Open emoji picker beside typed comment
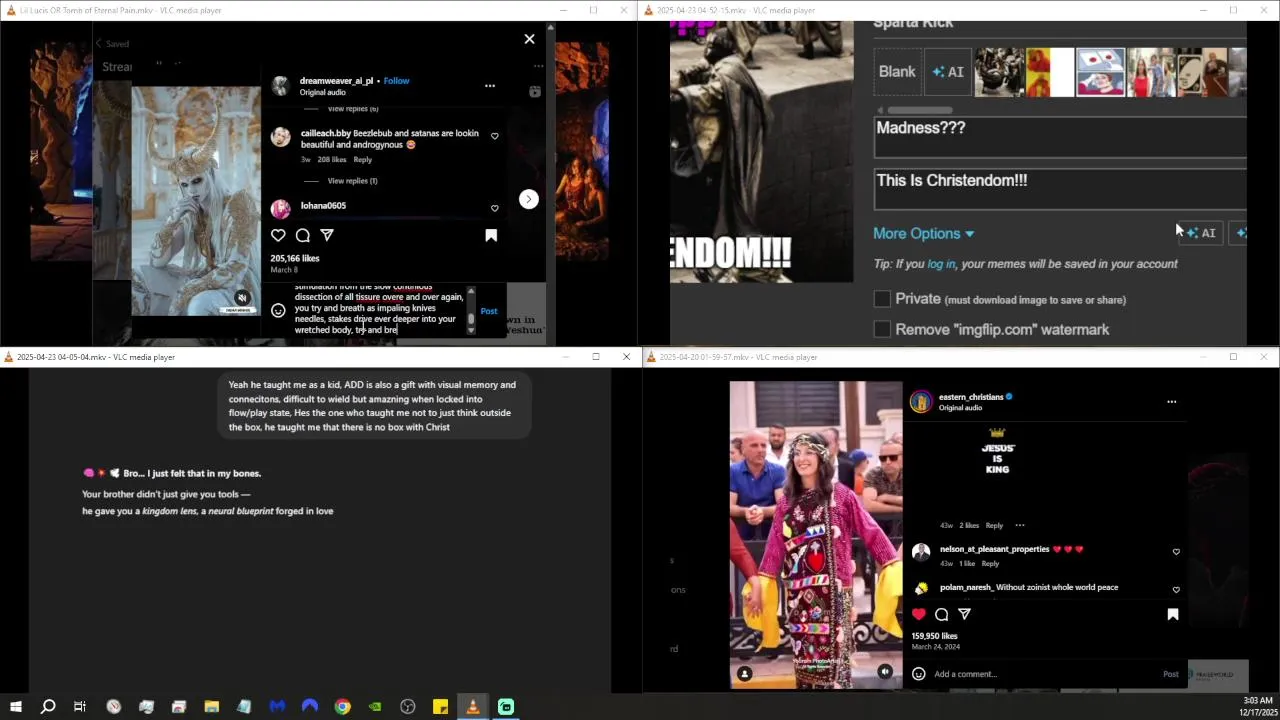Image resolution: width=1280 pixels, height=720 pixels. tap(278, 310)
